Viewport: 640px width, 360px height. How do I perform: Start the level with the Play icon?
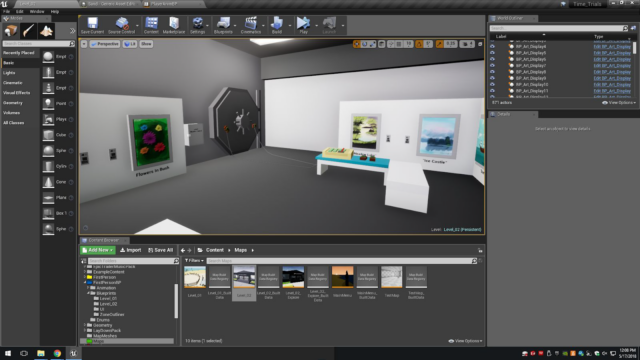point(303,25)
